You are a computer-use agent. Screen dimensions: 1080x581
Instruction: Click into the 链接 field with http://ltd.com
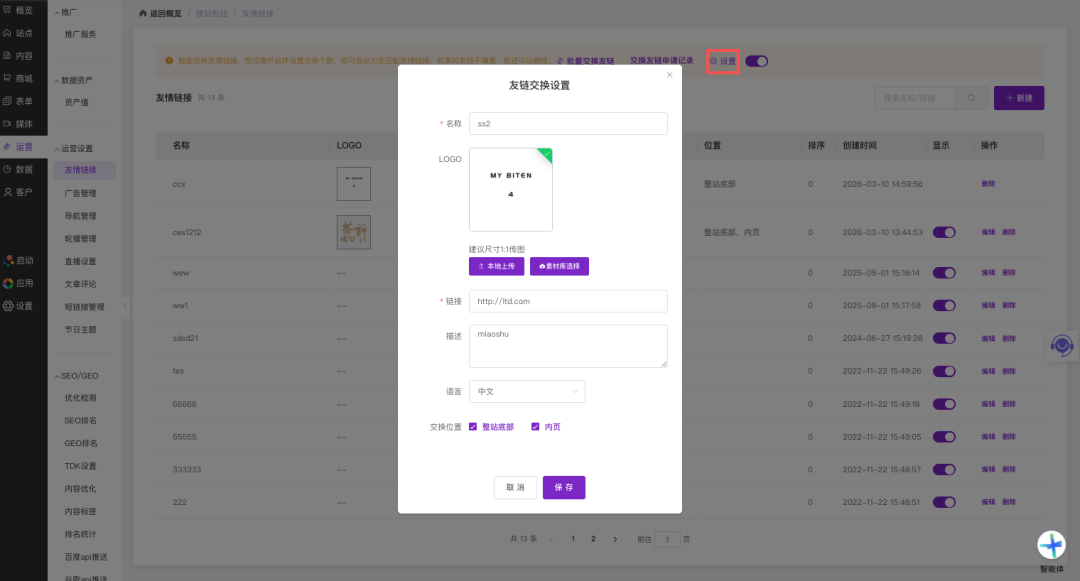(568, 301)
